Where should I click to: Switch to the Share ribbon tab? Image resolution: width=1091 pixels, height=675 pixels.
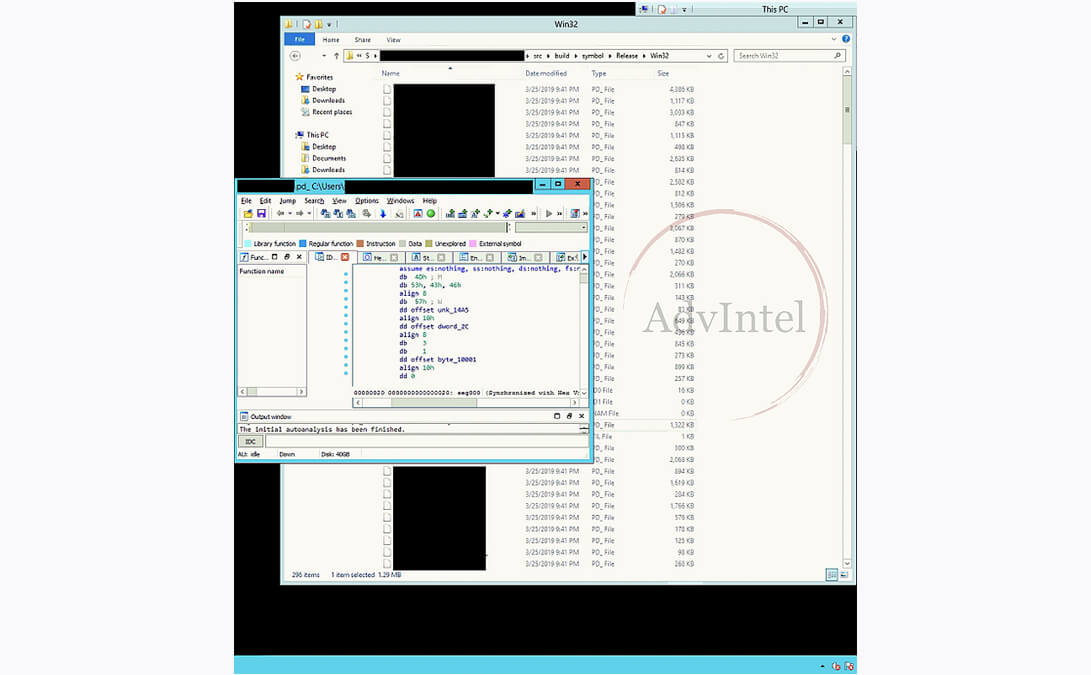point(362,40)
